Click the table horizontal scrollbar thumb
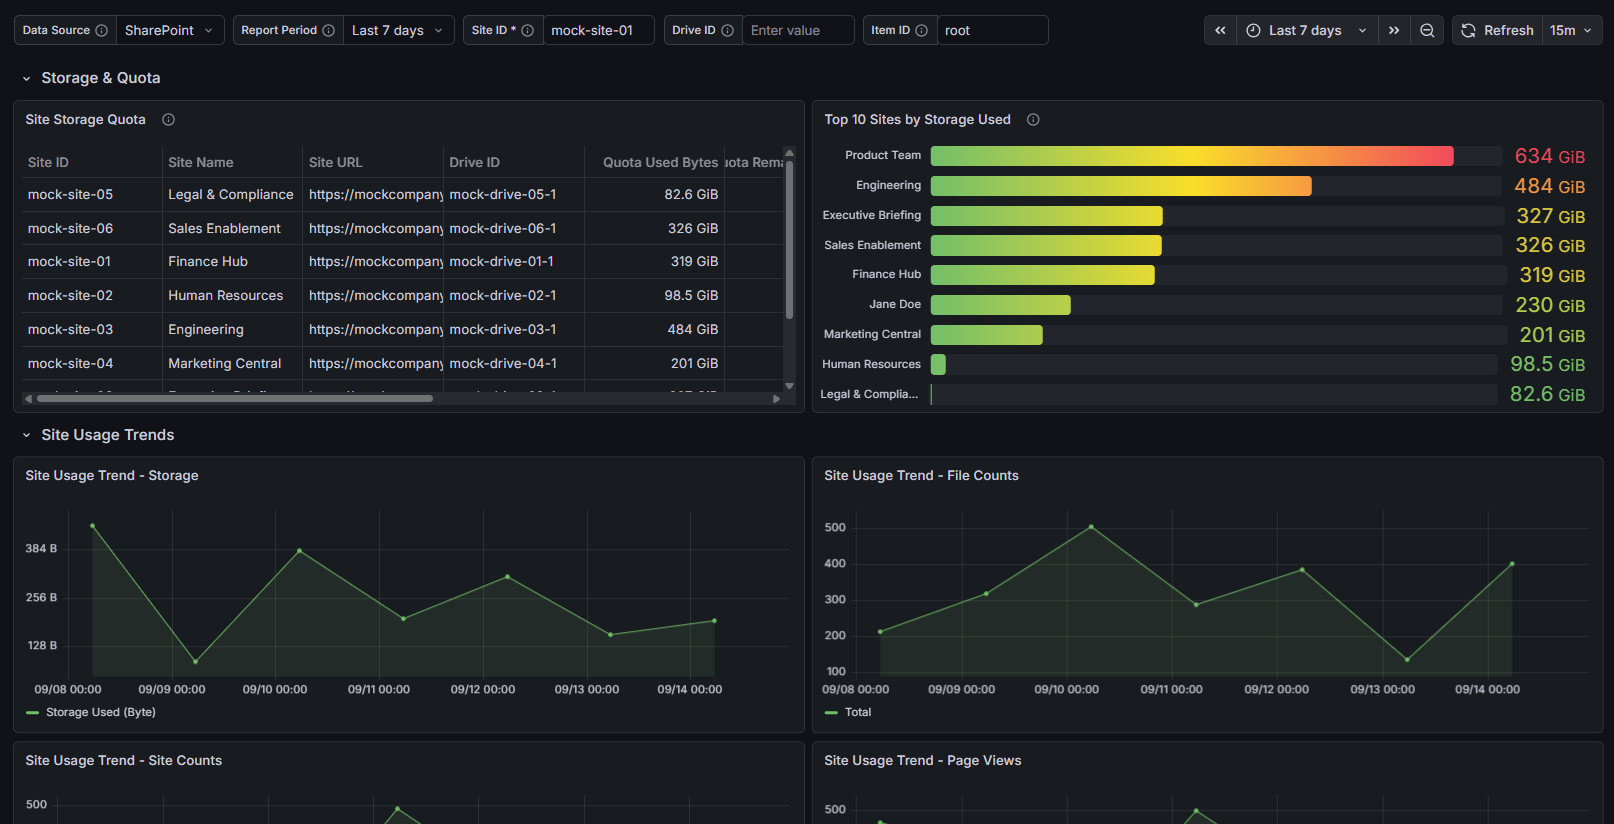This screenshot has width=1614, height=824. coord(235,398)
